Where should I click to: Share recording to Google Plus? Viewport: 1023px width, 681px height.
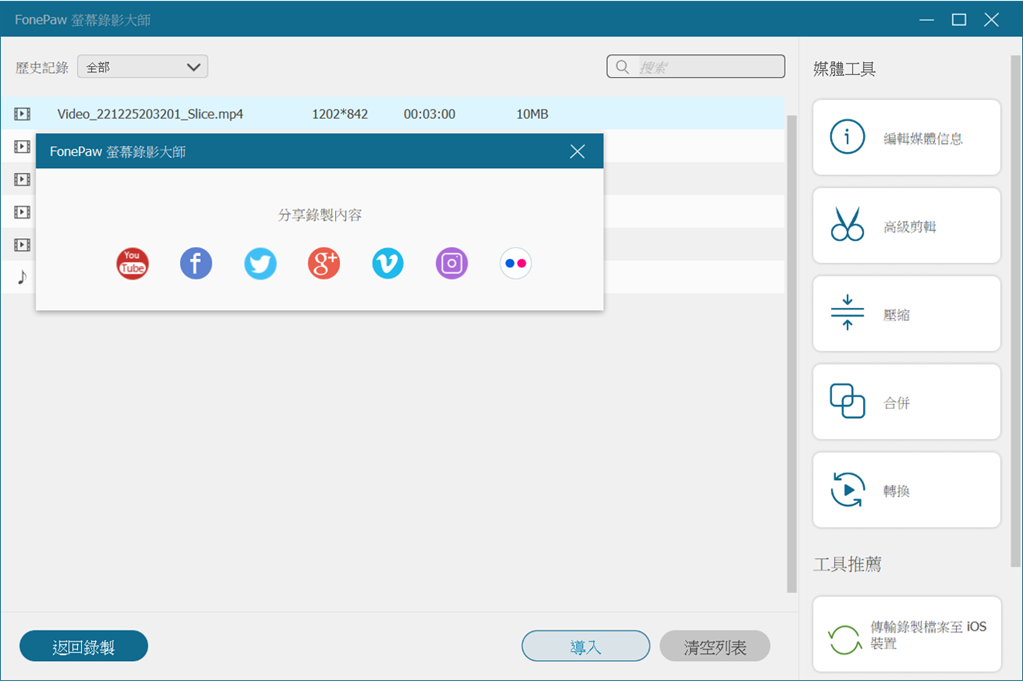click(324, 264)
